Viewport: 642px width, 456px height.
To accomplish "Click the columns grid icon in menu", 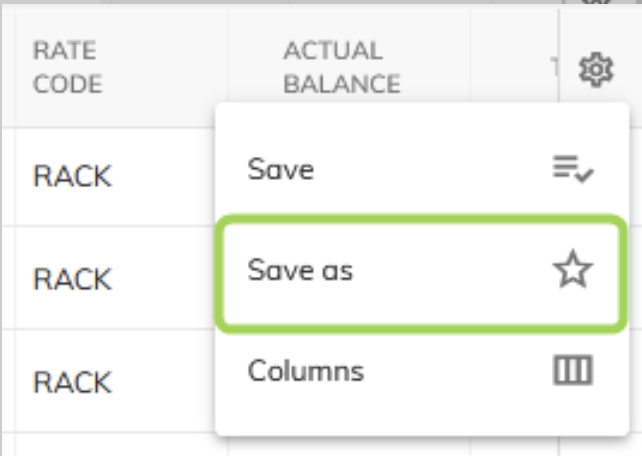I will [x=573, y=372].
